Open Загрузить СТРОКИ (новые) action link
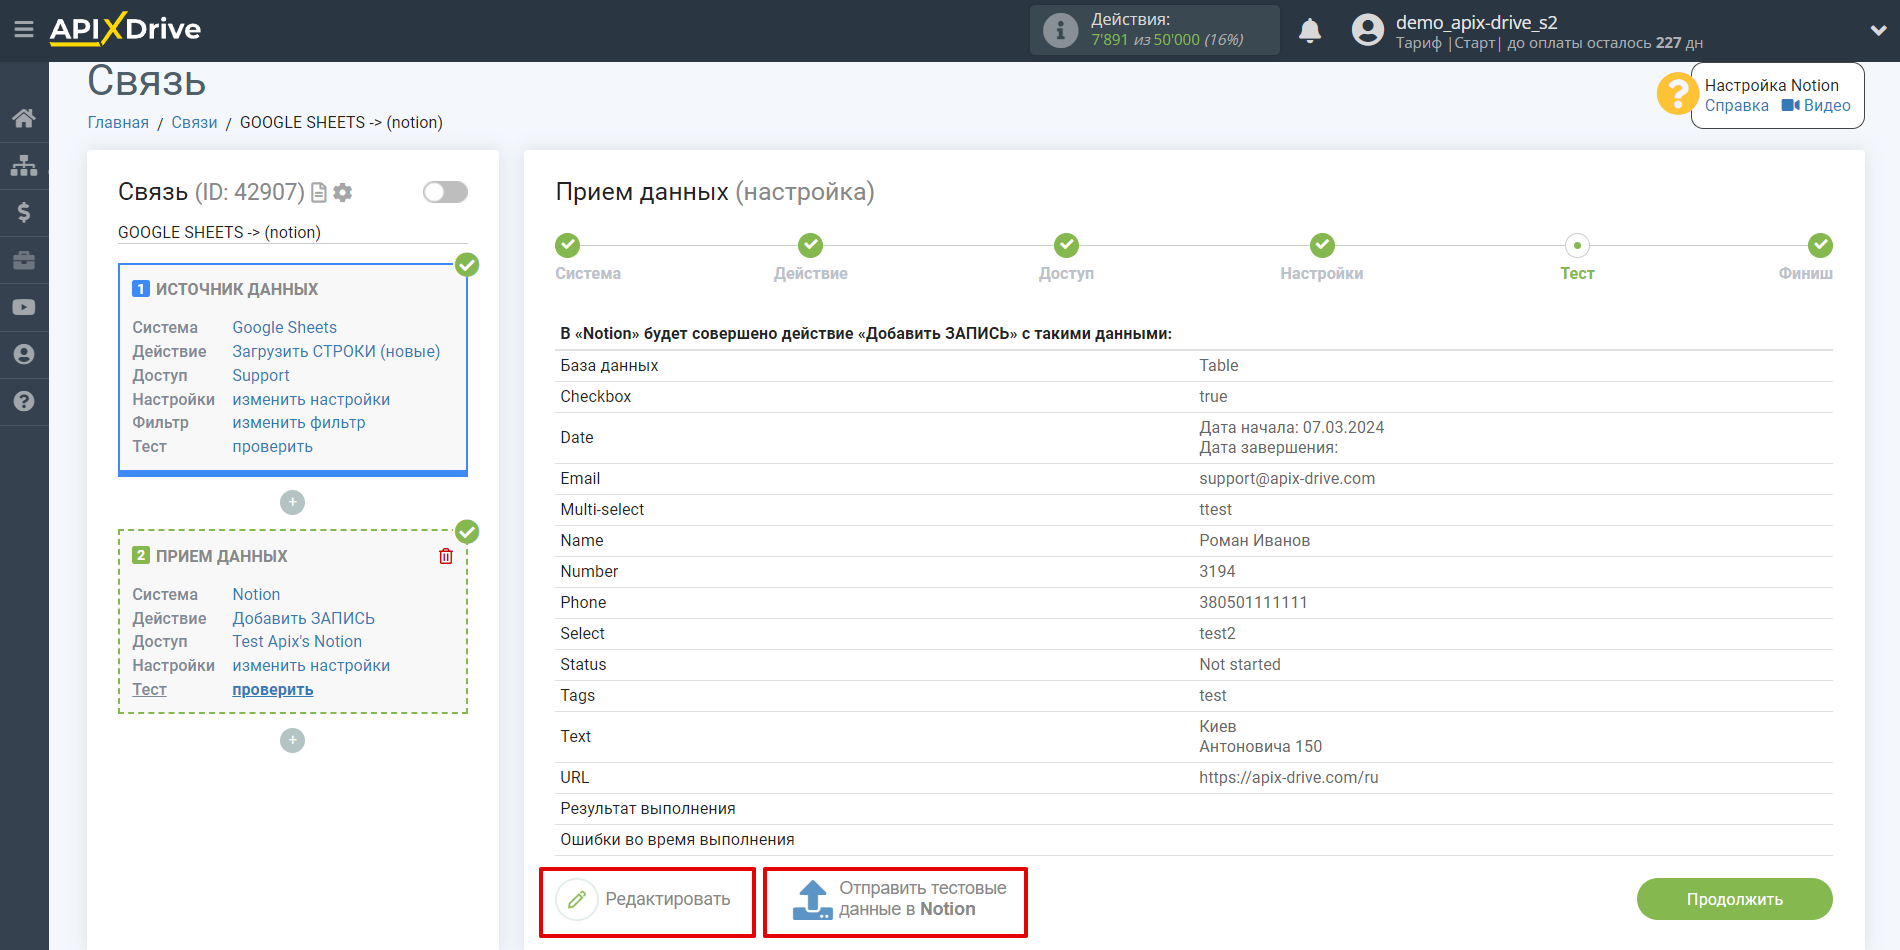1900x950 pixels. [336, 352]
